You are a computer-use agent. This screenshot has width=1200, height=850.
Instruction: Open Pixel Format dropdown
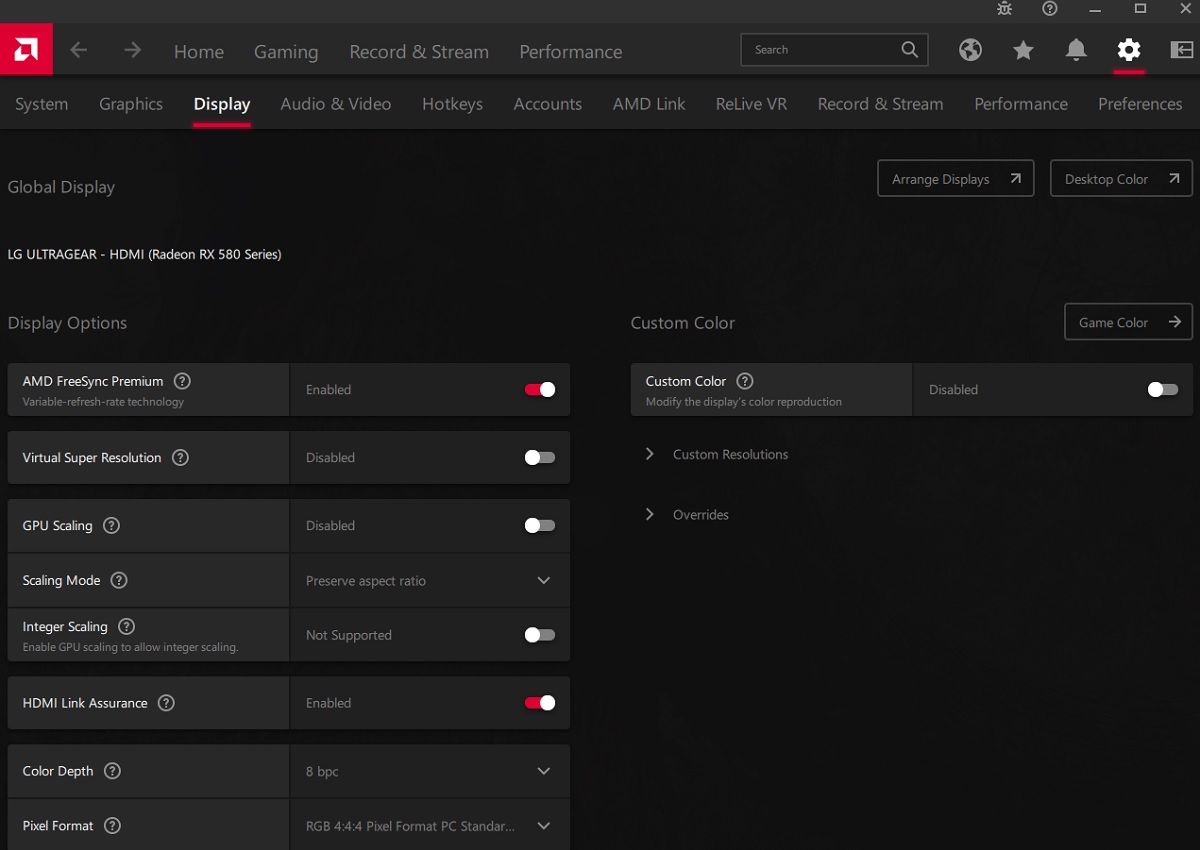pyautogui.click(x=430, y=826)
